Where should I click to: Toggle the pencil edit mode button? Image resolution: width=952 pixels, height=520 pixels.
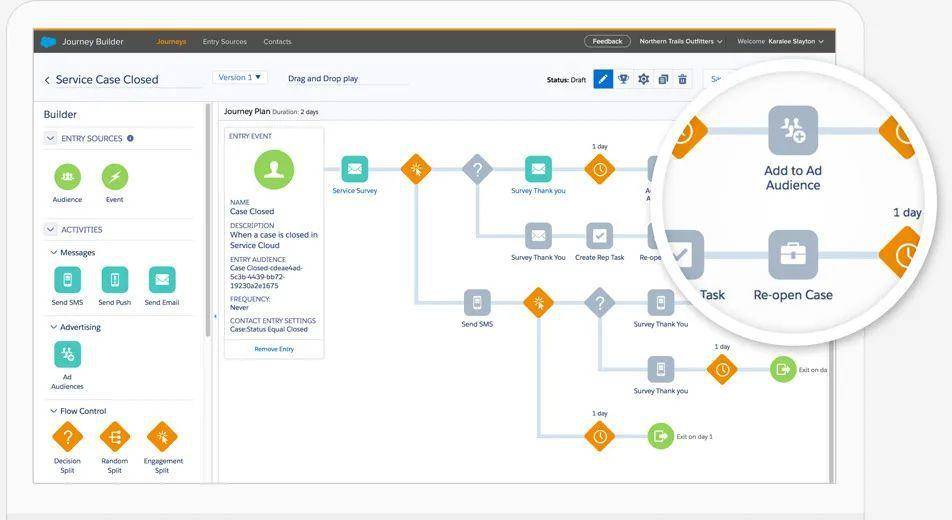(x=603, y=79)
